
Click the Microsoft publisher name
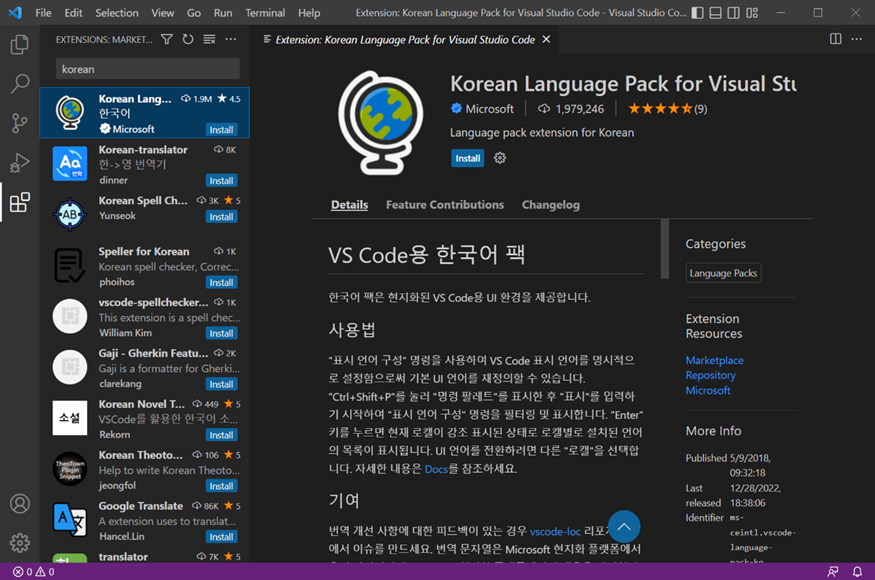coord(489,109)
